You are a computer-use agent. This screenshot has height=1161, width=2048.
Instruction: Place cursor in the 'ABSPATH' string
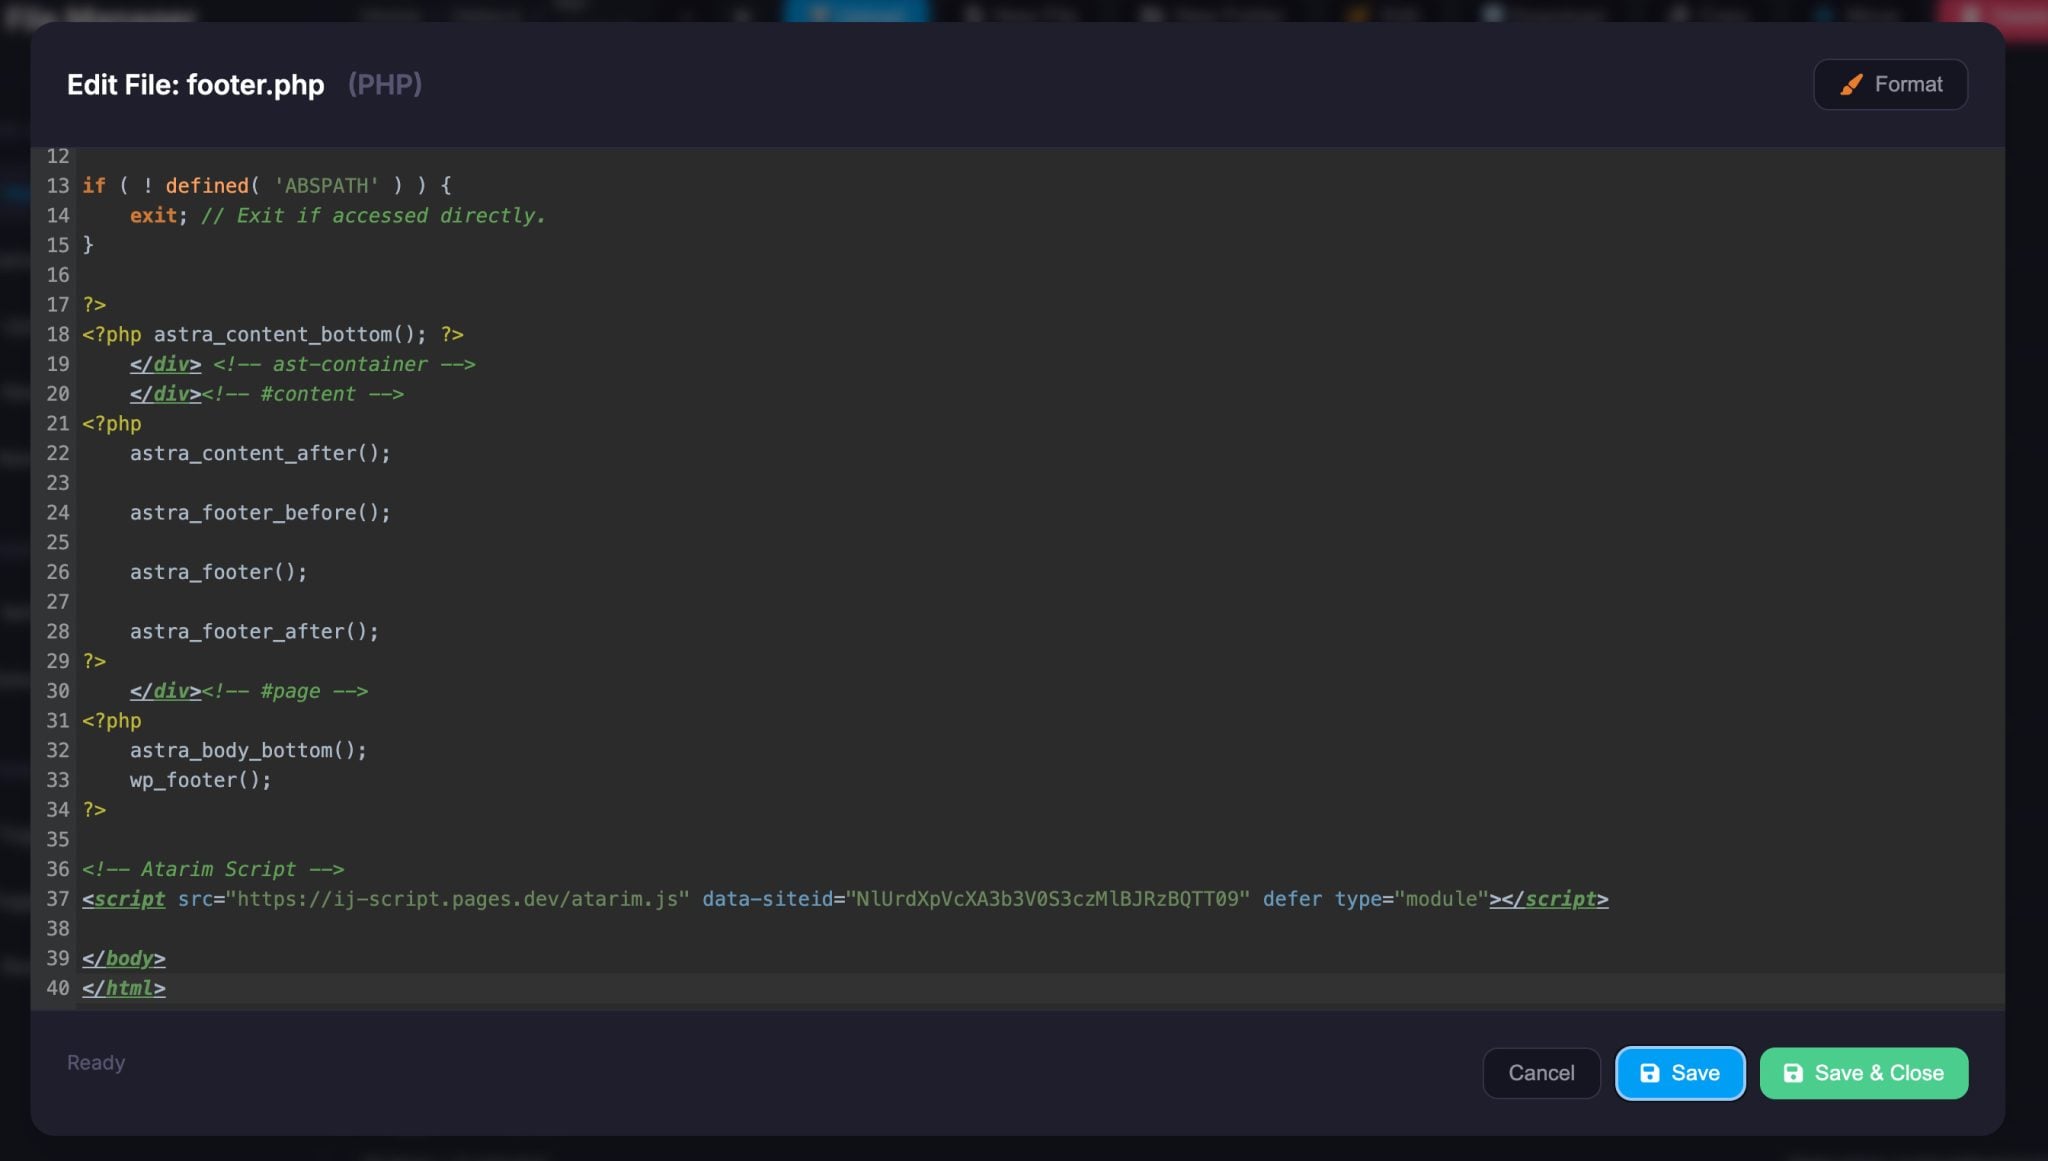click(326, 186)
